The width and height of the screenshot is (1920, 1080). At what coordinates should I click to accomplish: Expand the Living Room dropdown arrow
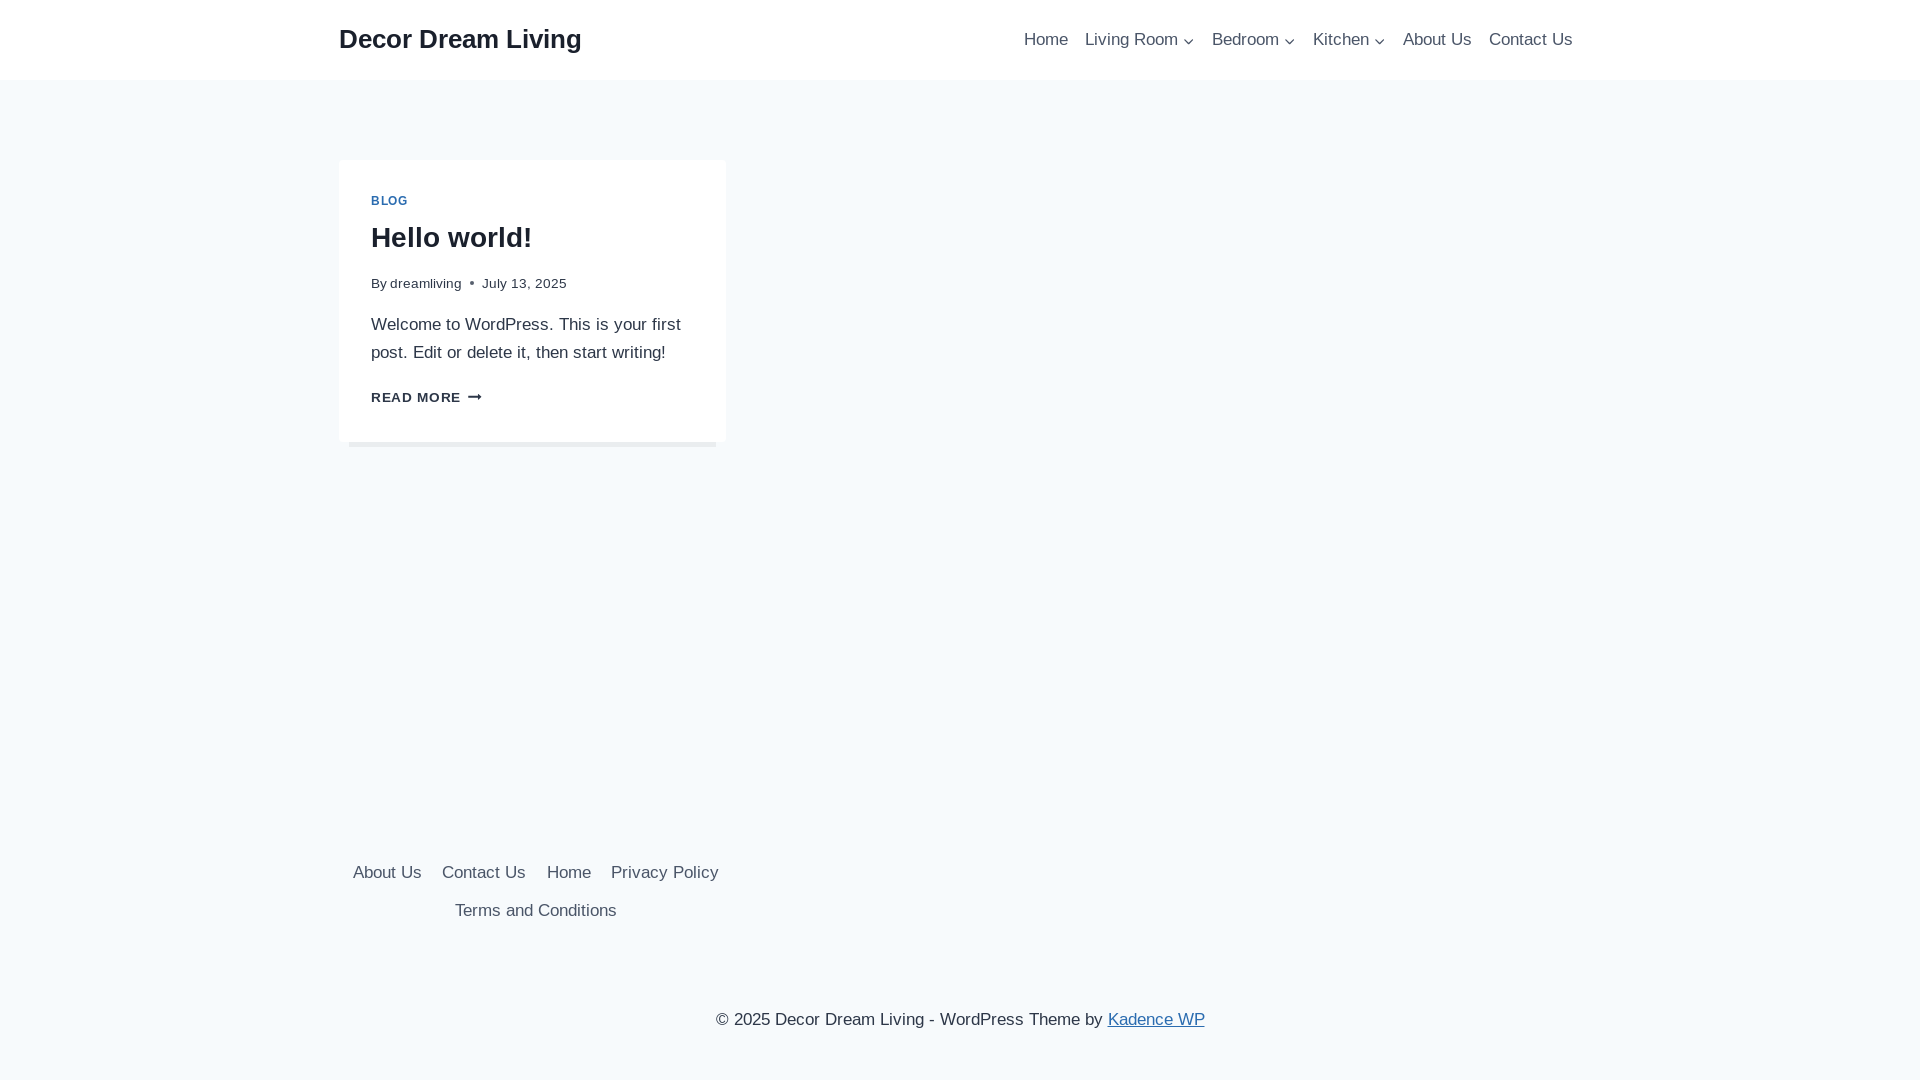(1188, 41)
